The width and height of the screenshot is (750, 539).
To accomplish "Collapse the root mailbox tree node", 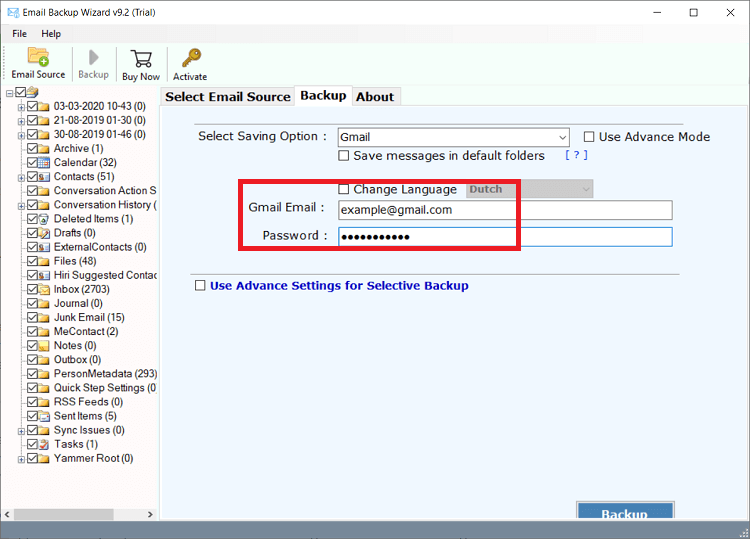I will 10,93.
